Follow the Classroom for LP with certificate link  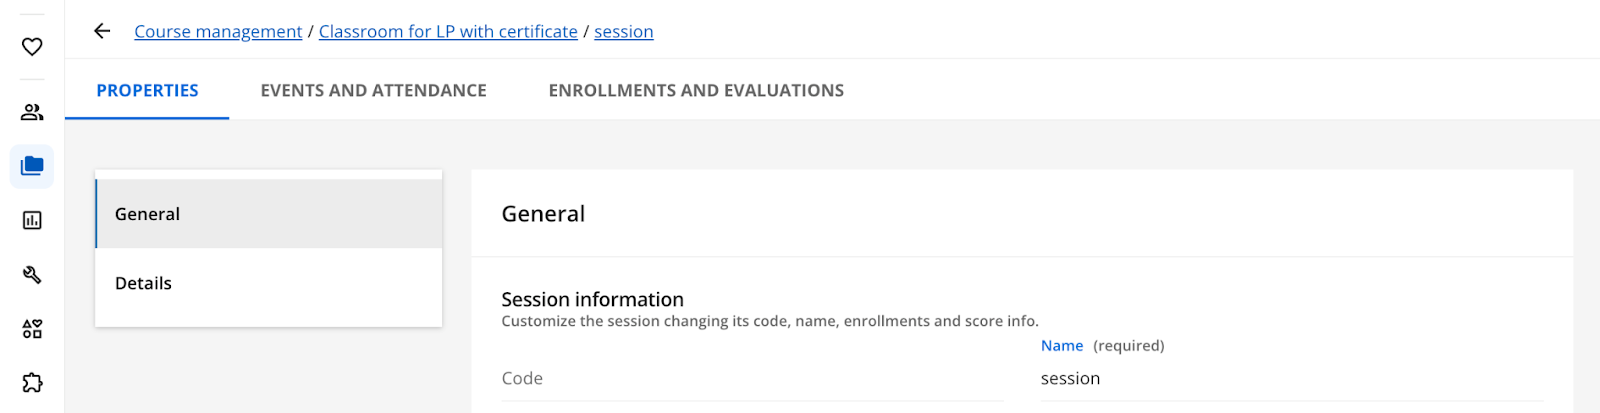point(448,32)
